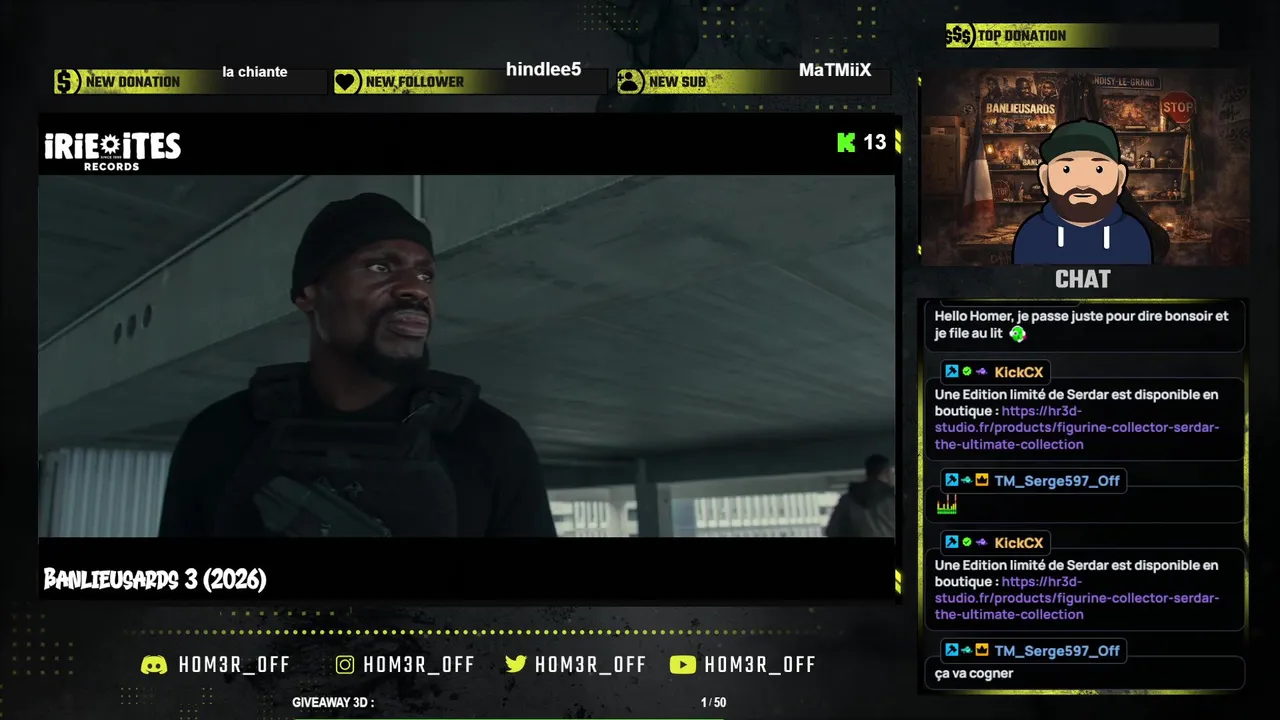The width and height of the screenshot is (1280, 720).
Task: Click the title 'Banlieusards 3 (2026)'
Action: coord(155,579)
